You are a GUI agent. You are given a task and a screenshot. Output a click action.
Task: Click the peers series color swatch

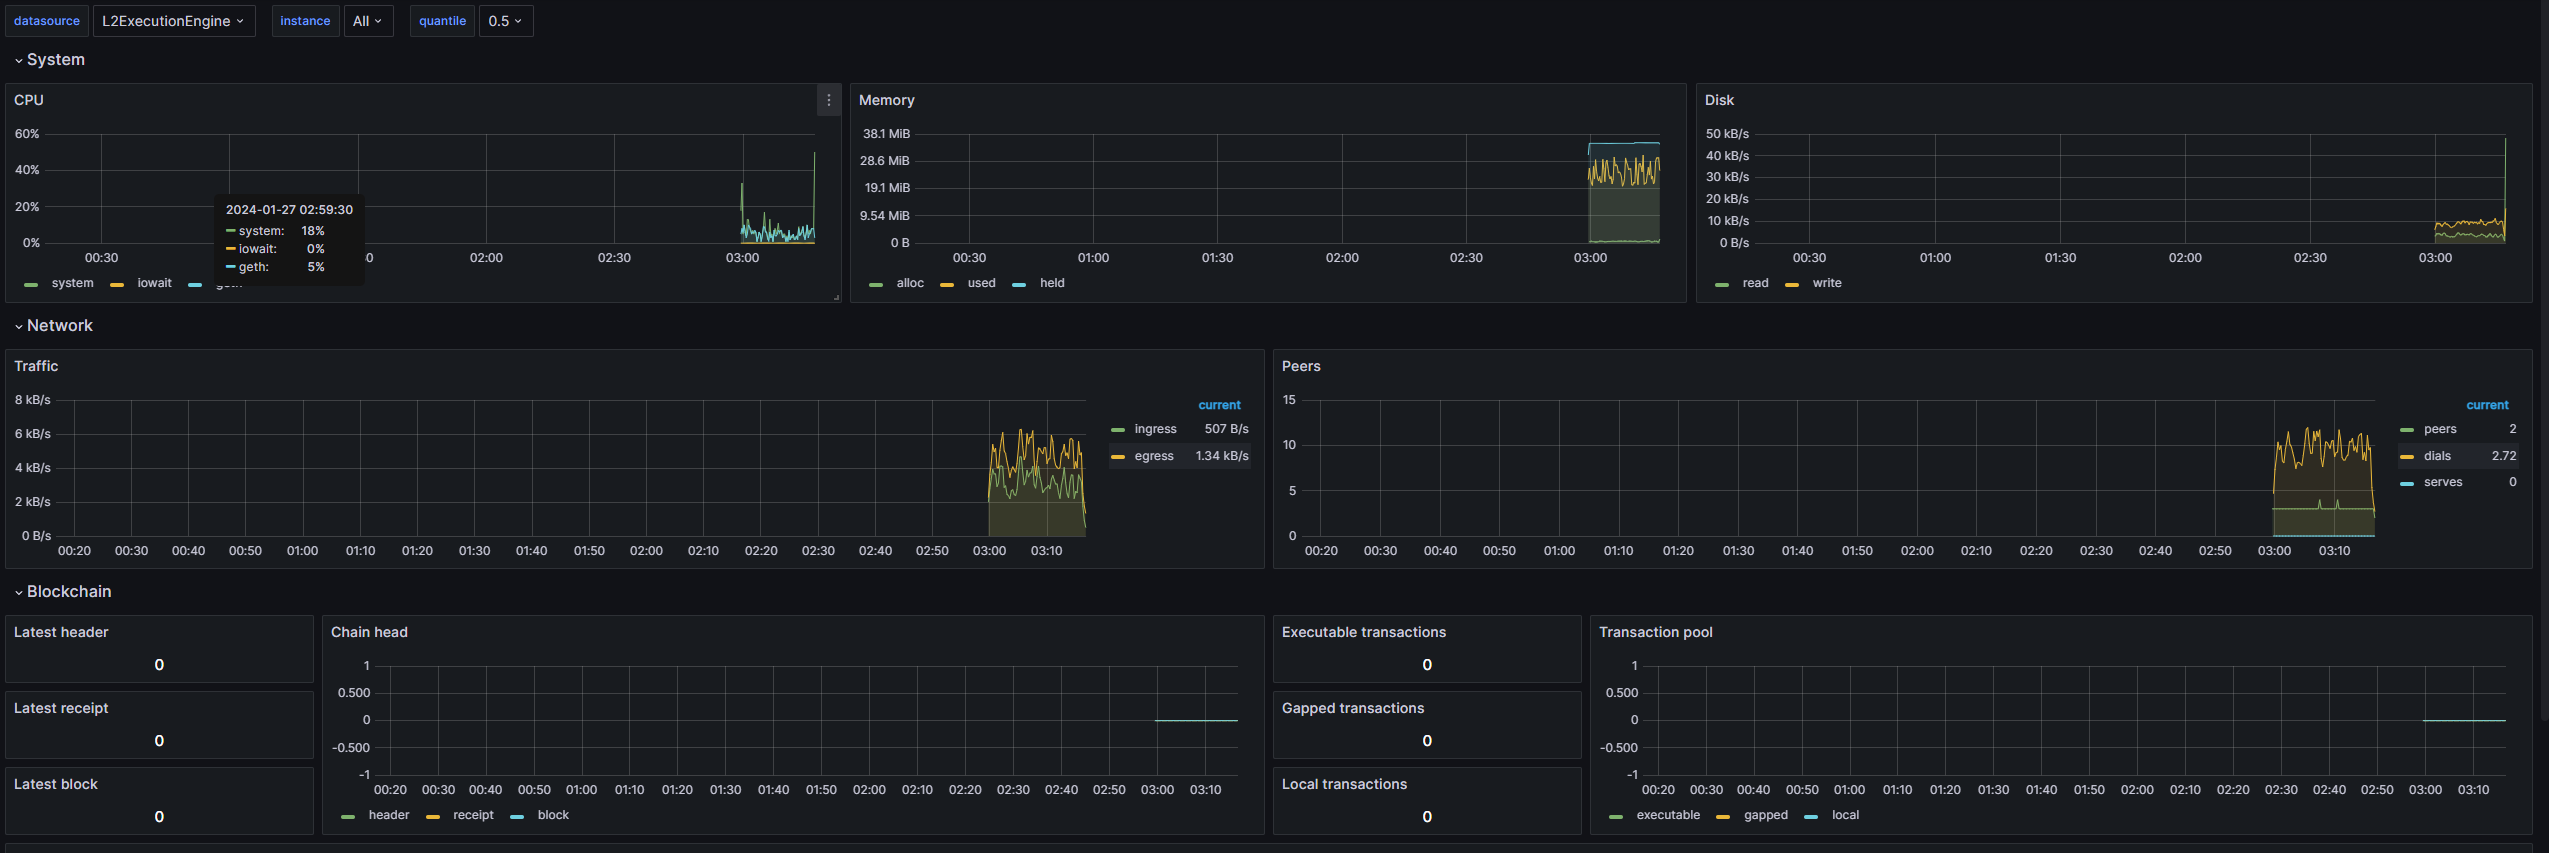pos(2407,430)
